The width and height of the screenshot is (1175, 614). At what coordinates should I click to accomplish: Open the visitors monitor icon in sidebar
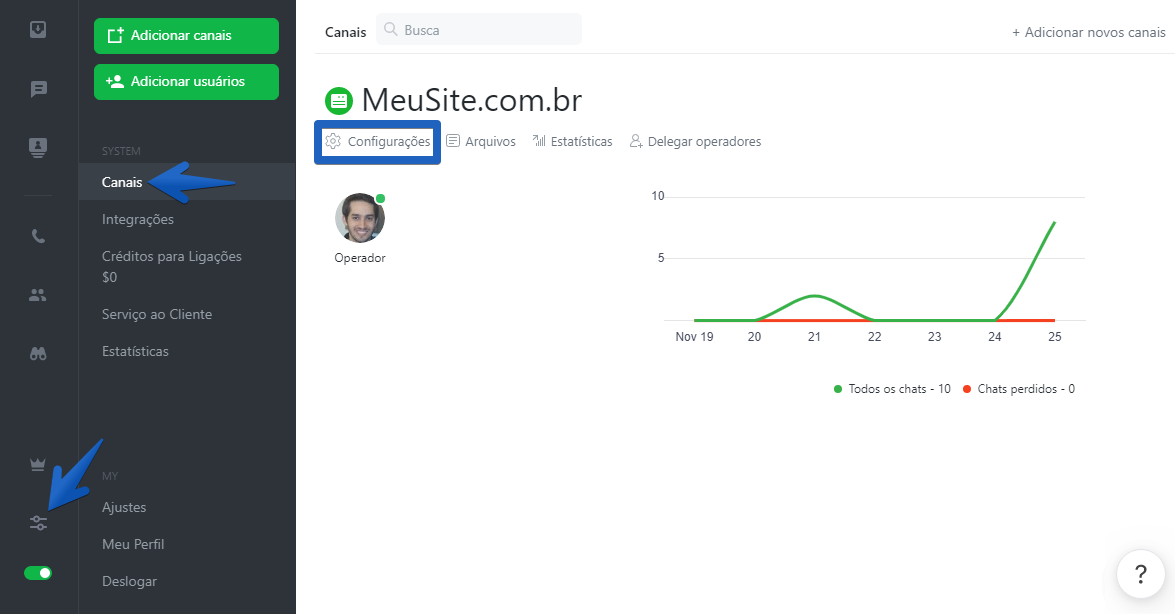pos(38,147)
